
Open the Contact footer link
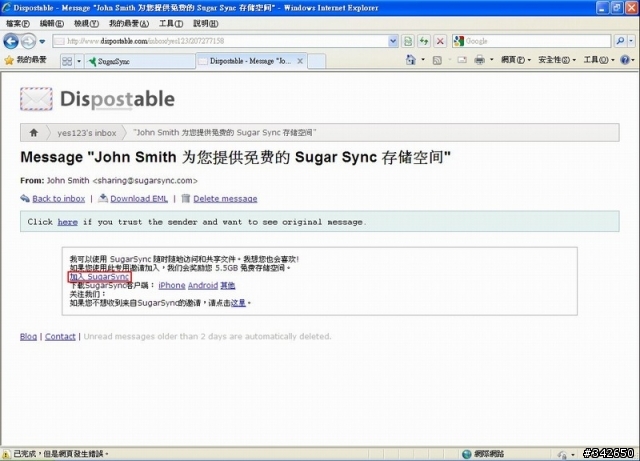coord(60,336)
